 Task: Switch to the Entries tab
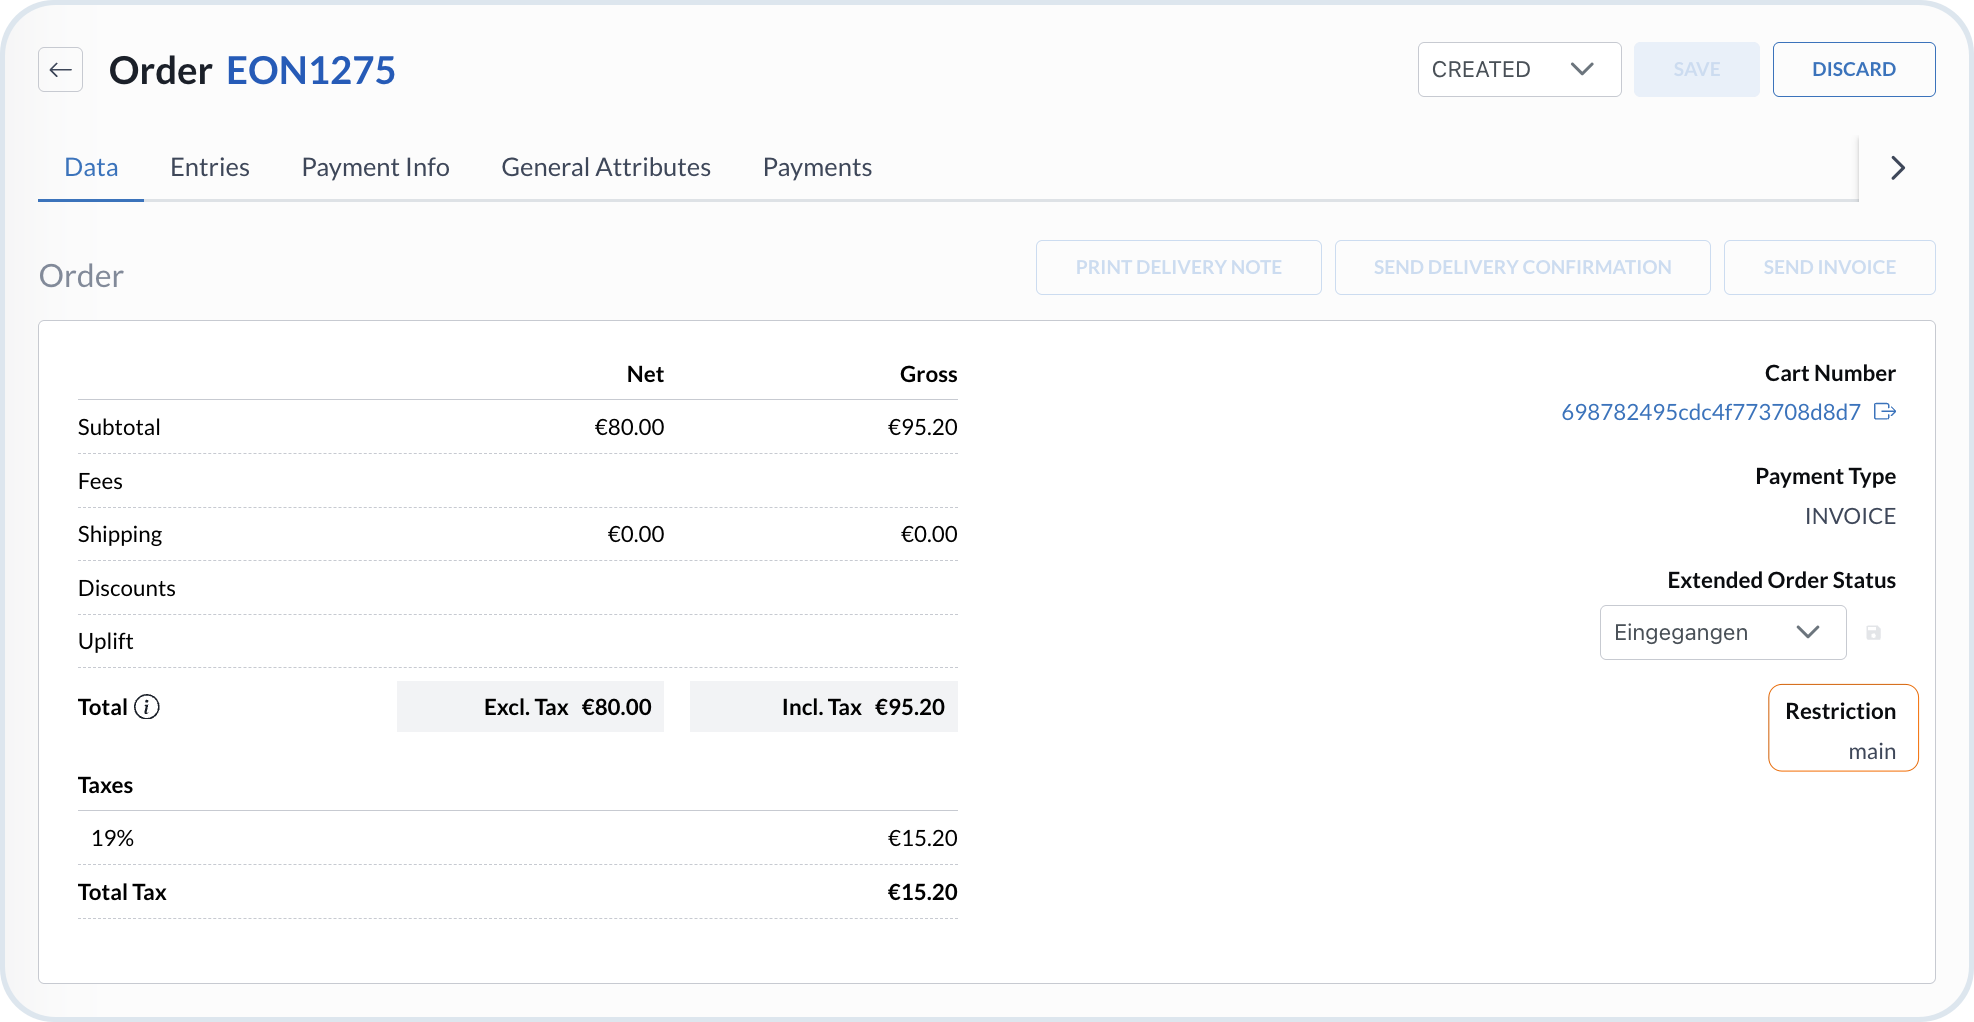click(x=209, y=167)
